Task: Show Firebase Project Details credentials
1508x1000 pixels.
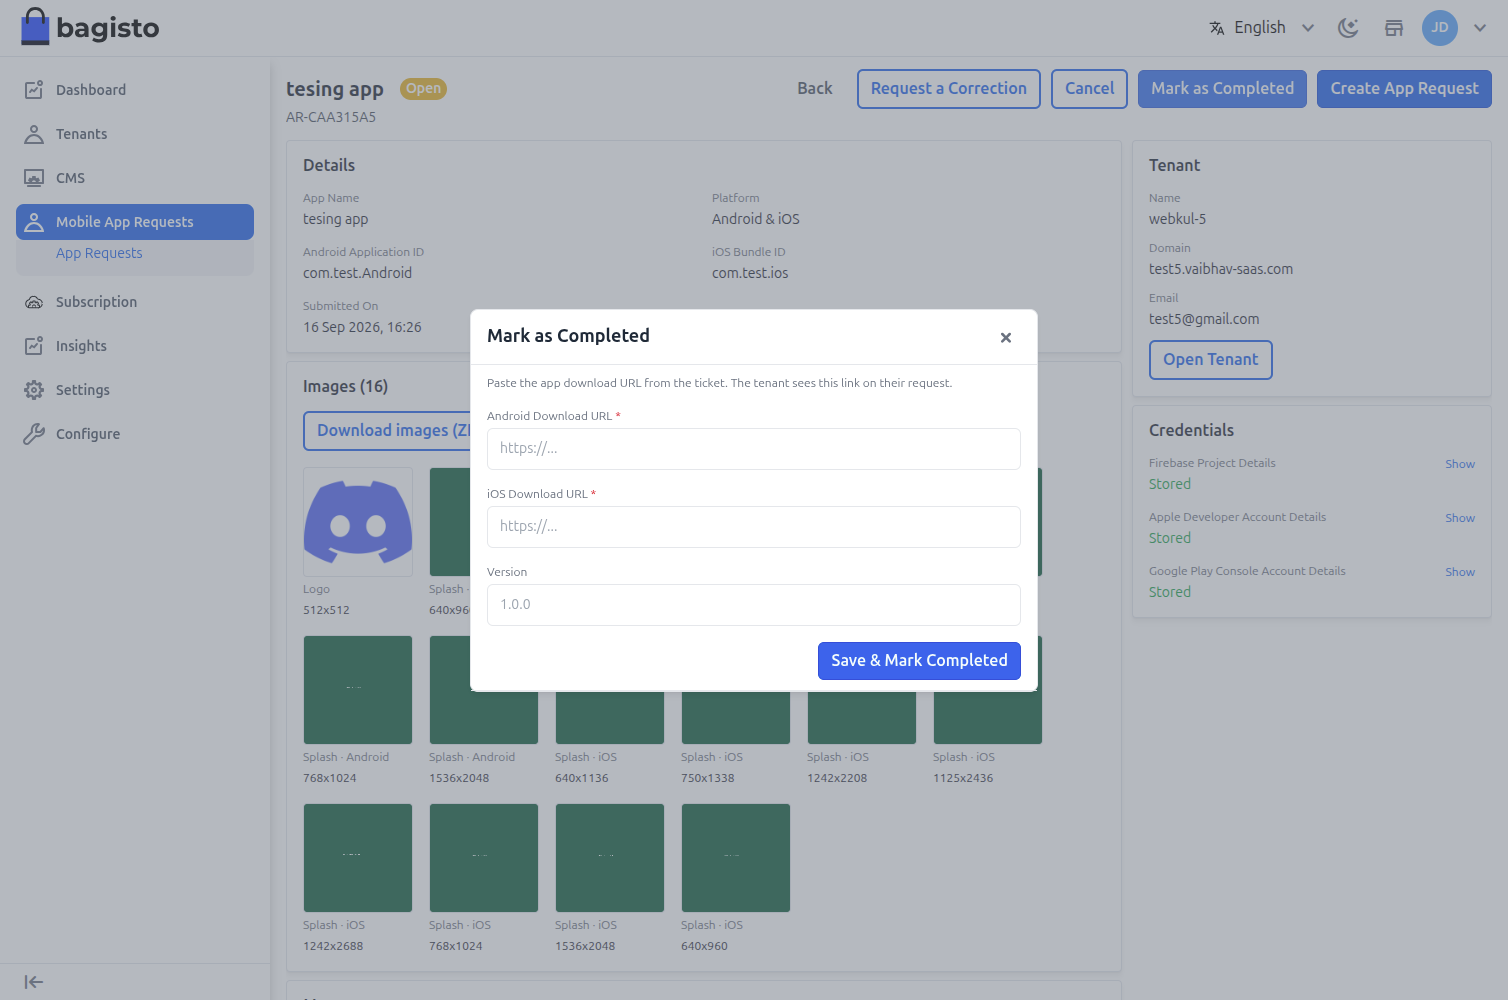Action: click(x=1460, y=464)
